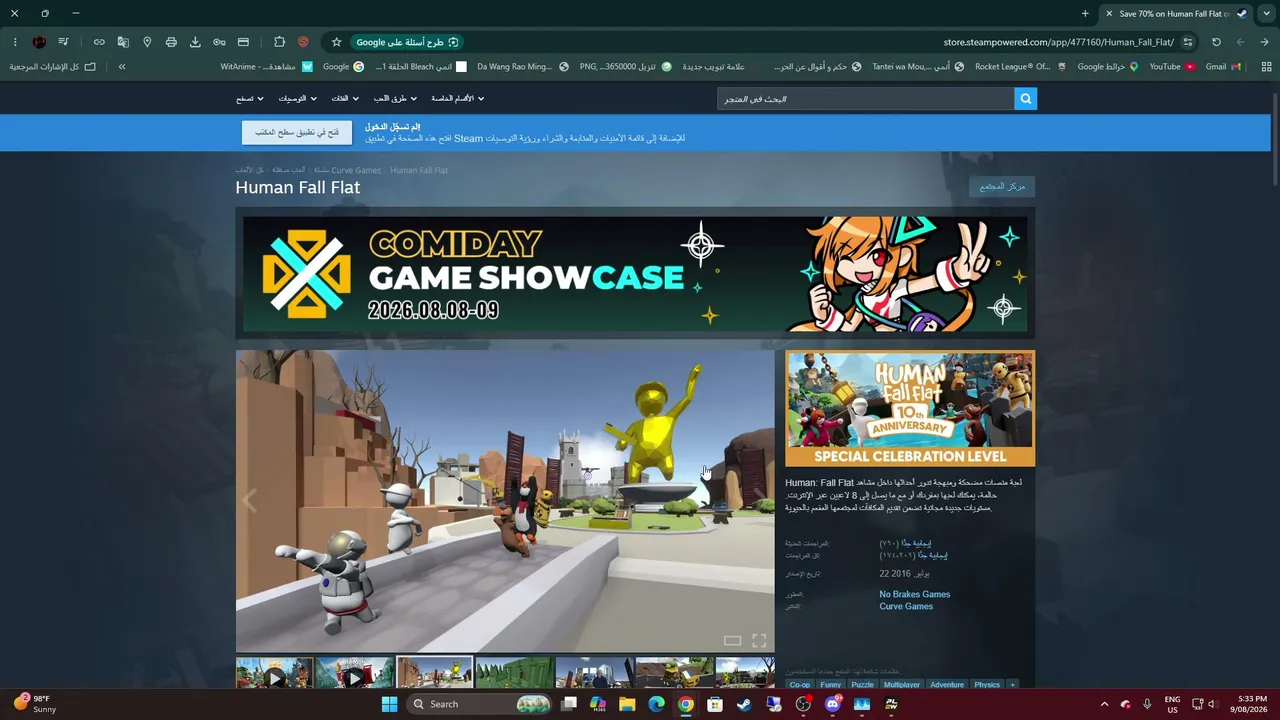Expand the التوصيات store menu
The width and height of the screenshot is (1280, 720).
pos(297,99)
